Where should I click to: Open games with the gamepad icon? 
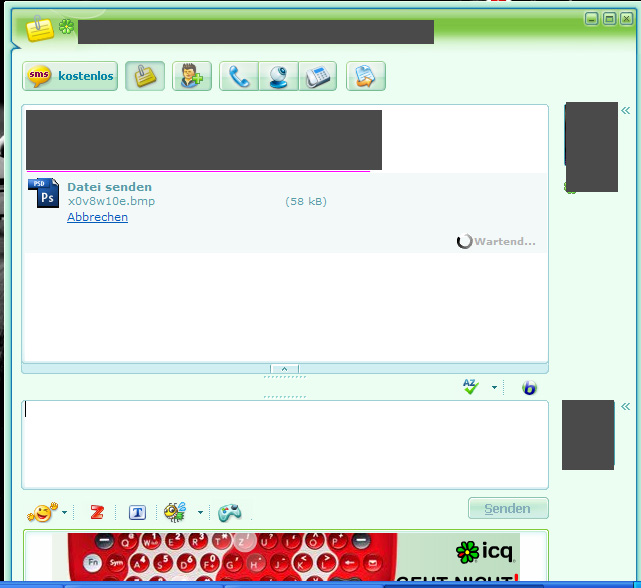pyautogui.click(x=230, y=513)
